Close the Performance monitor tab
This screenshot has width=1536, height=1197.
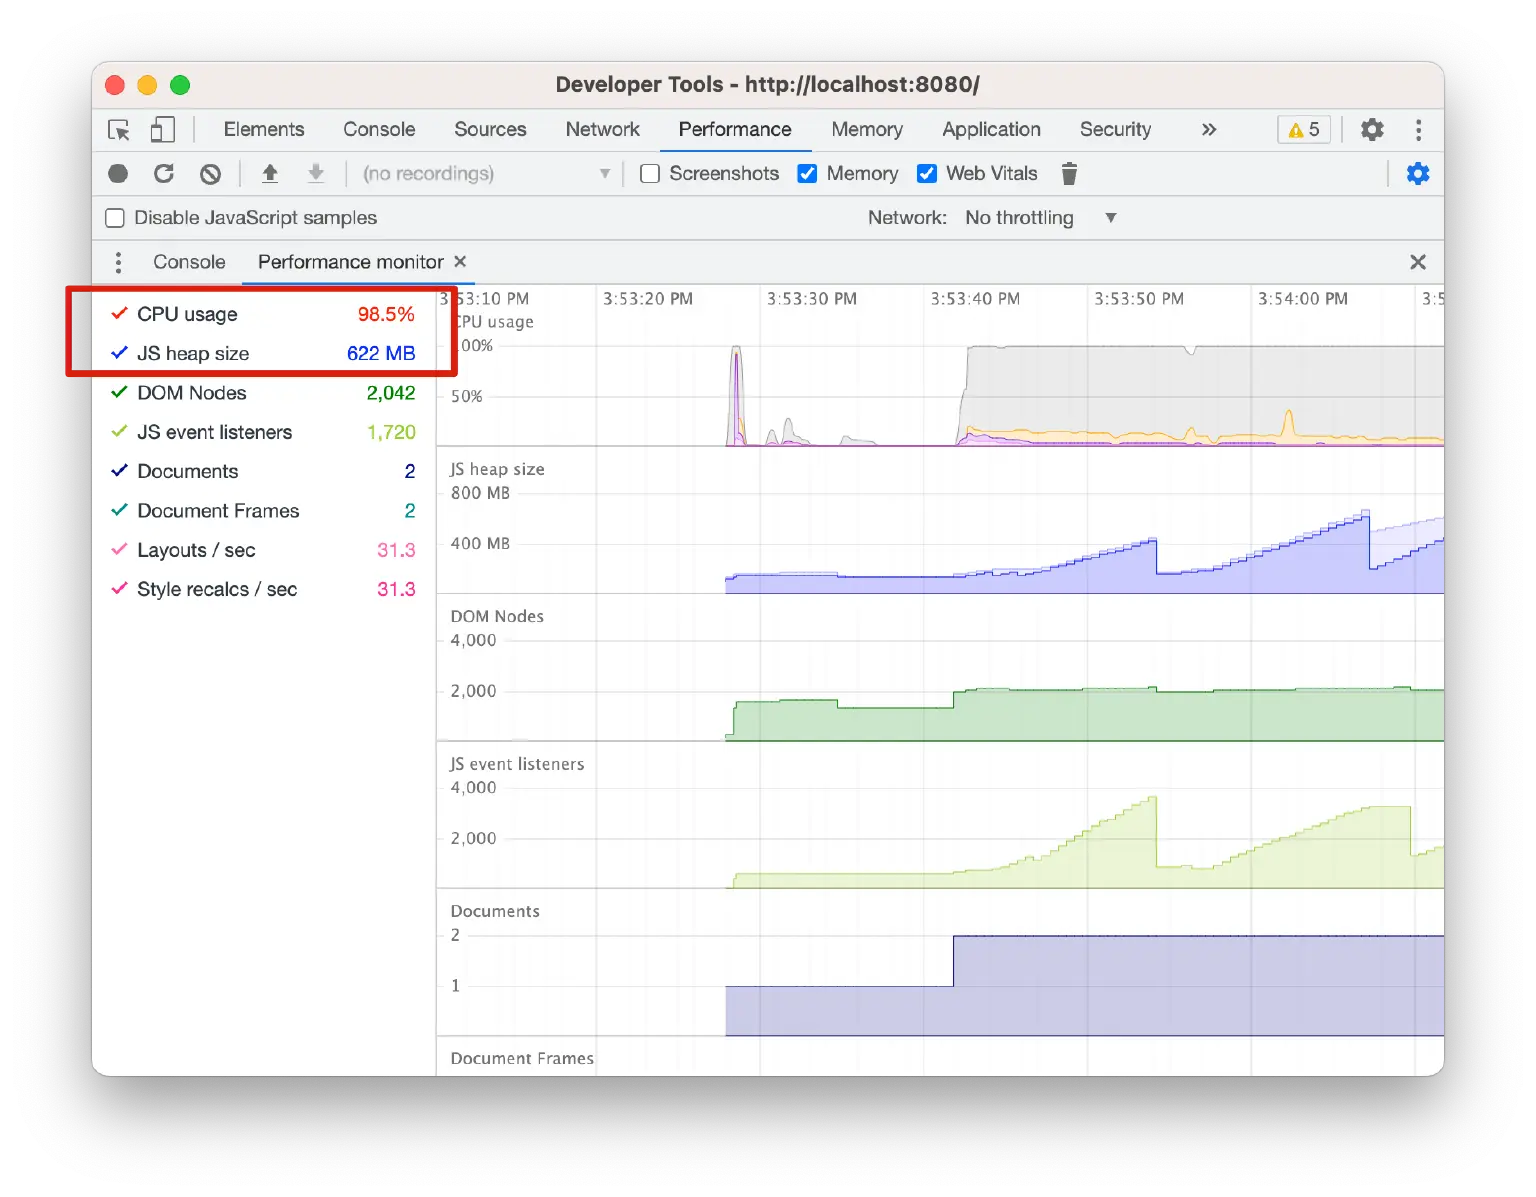[x=460, y=262]
